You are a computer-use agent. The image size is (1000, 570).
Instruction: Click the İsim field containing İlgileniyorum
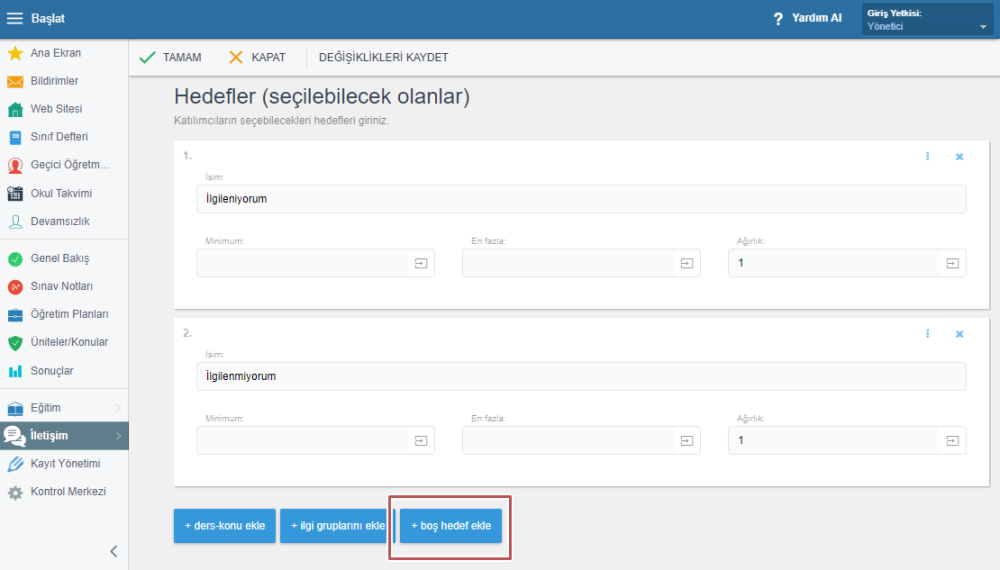(x=581, y=199)
